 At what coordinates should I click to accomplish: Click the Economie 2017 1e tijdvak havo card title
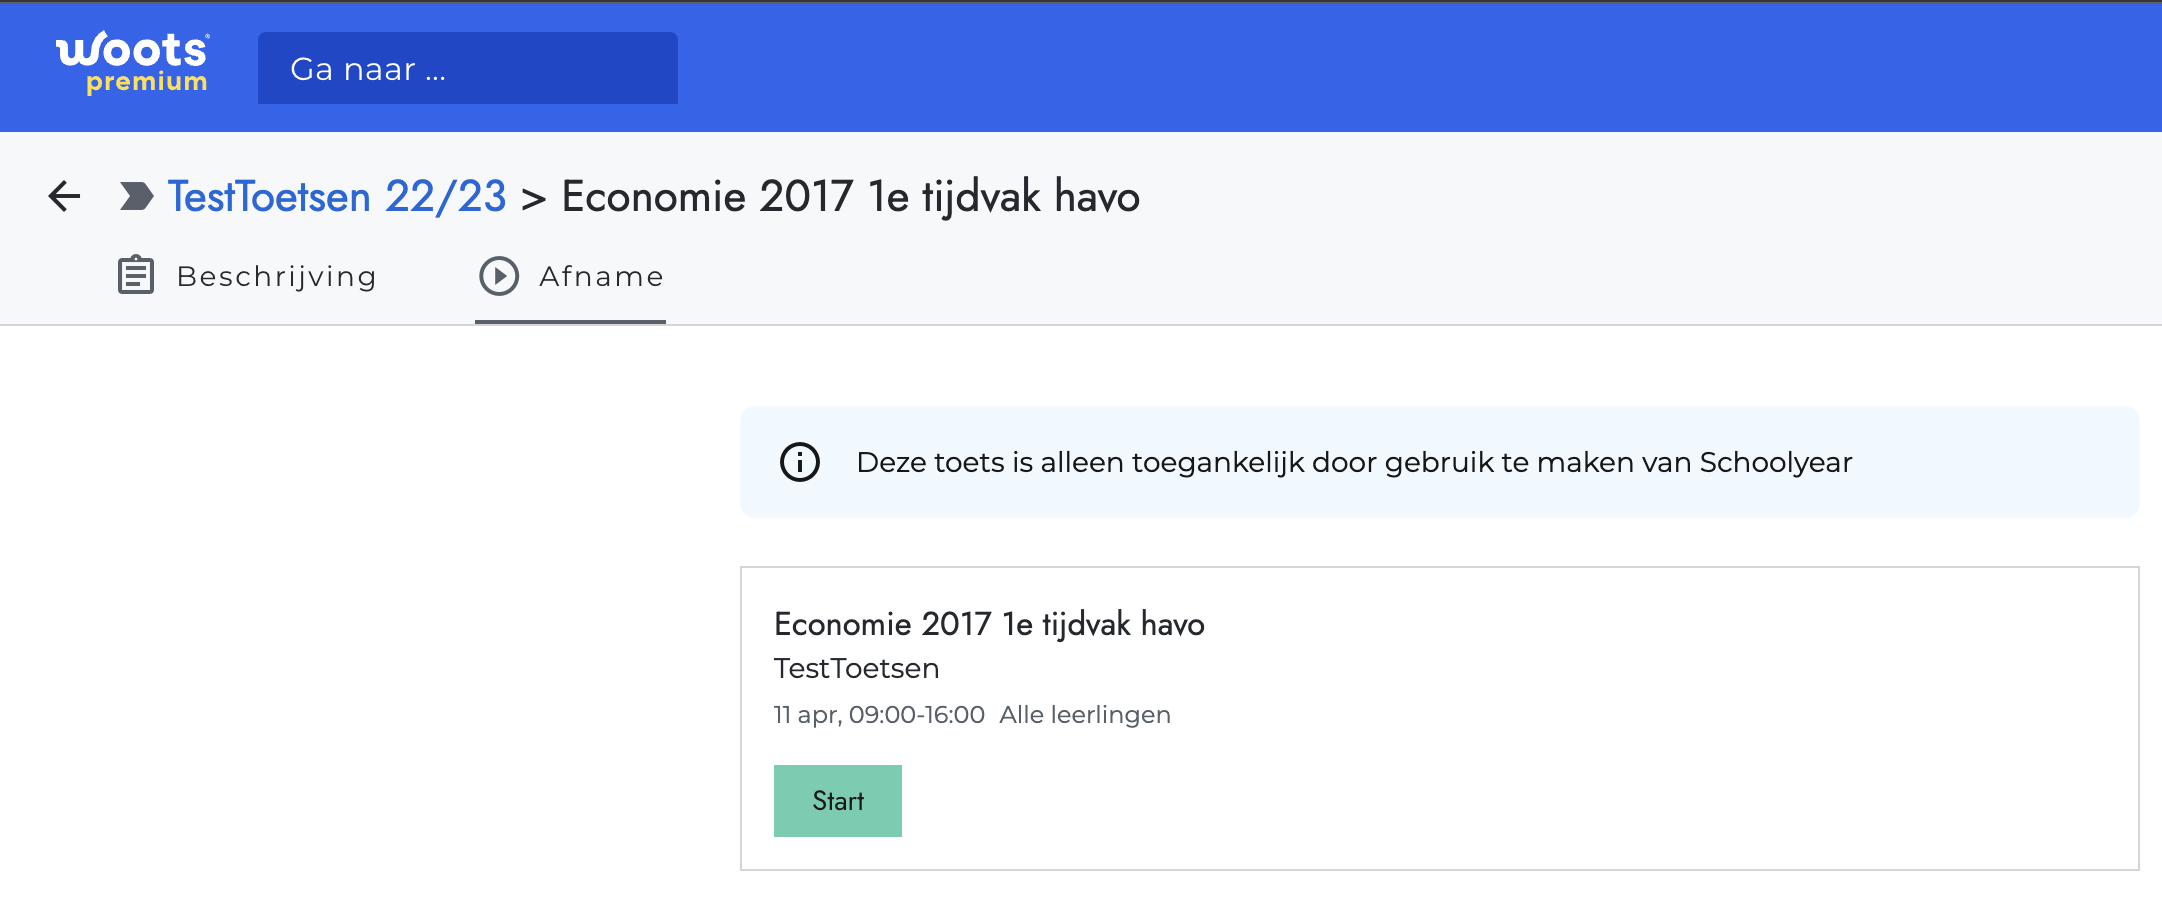click(x=989, y=624)
